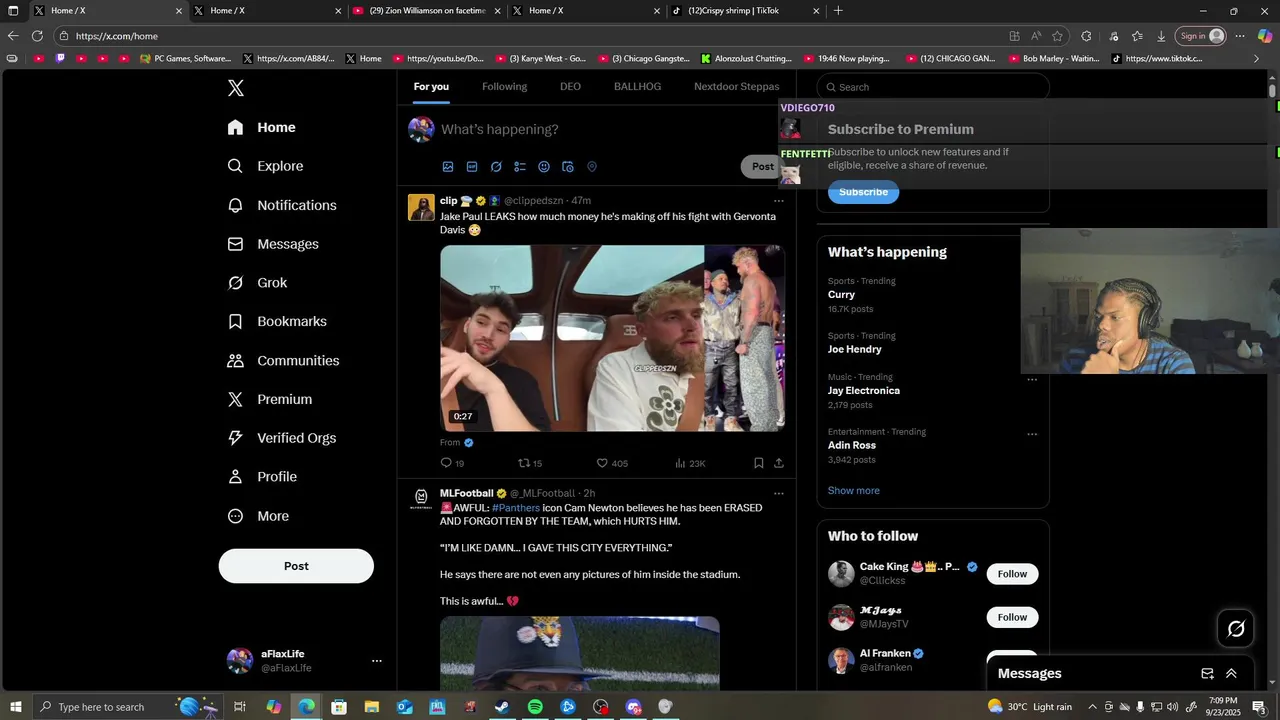The image size is (1280, 720).
Task: Share the Jake Paul clip post
Action: click(779, 463)
